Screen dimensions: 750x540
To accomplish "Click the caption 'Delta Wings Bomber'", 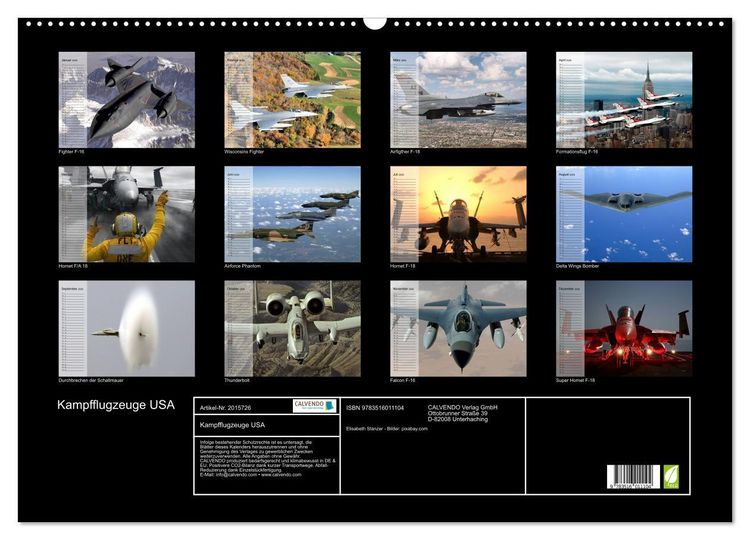I will tap(577, 266).
